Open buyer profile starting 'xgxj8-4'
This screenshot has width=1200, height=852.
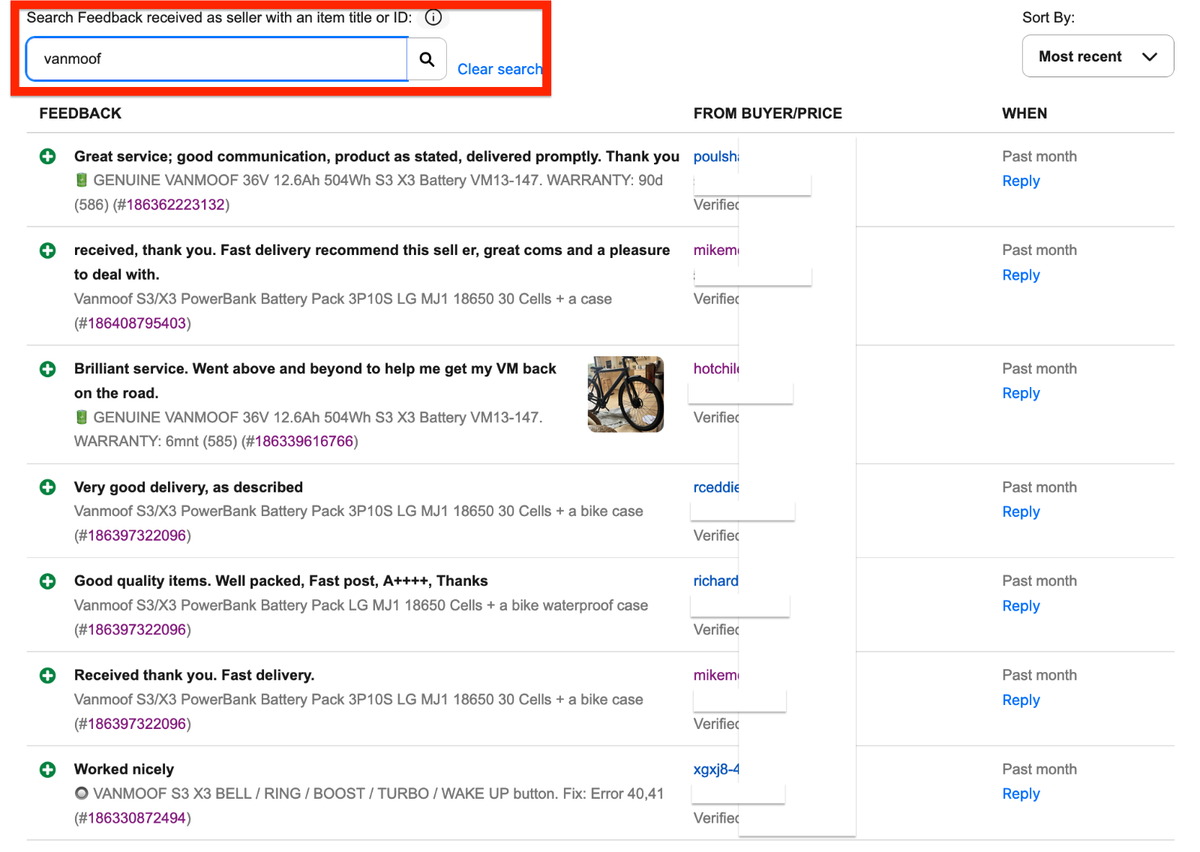716,769
